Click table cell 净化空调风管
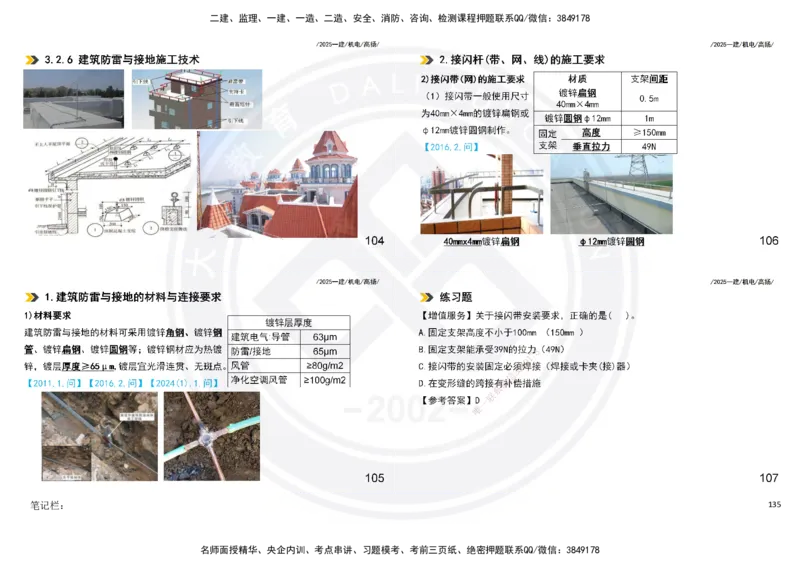800x566 pixels. pyautogui.click(x=263, y=380)
